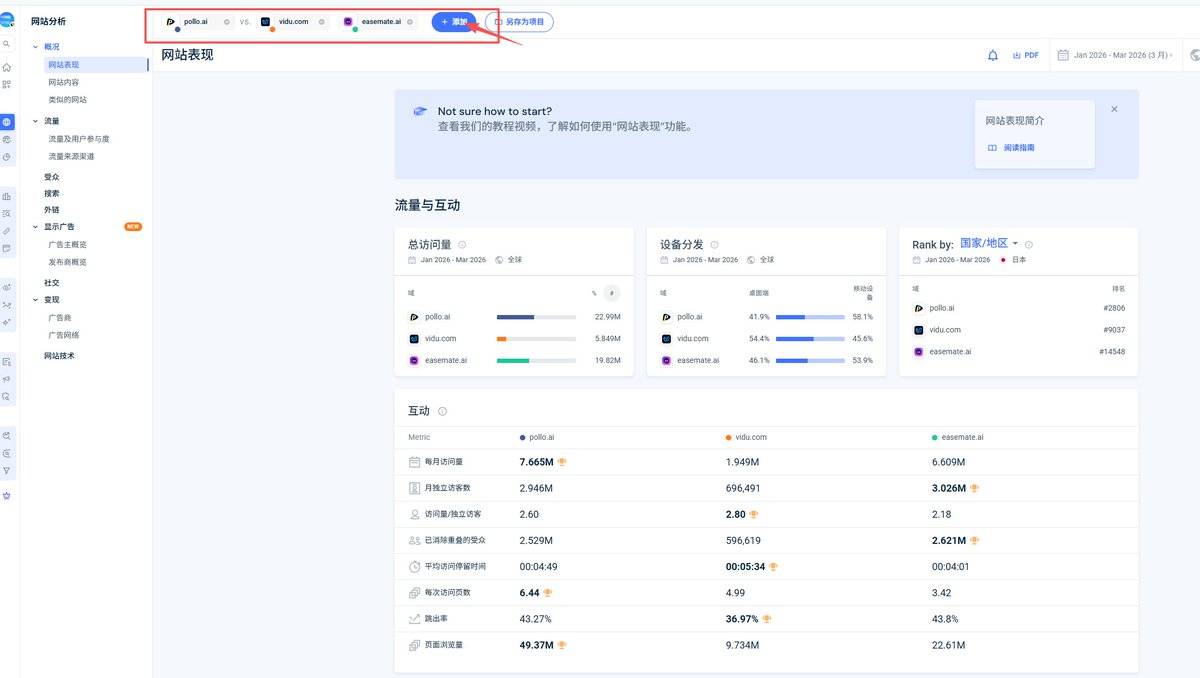Image resolution: width=1200 pixels, height=678 pixels.
Task: Open 发布商概览 page
Action: pyautogui.click(x=68, y=262)
